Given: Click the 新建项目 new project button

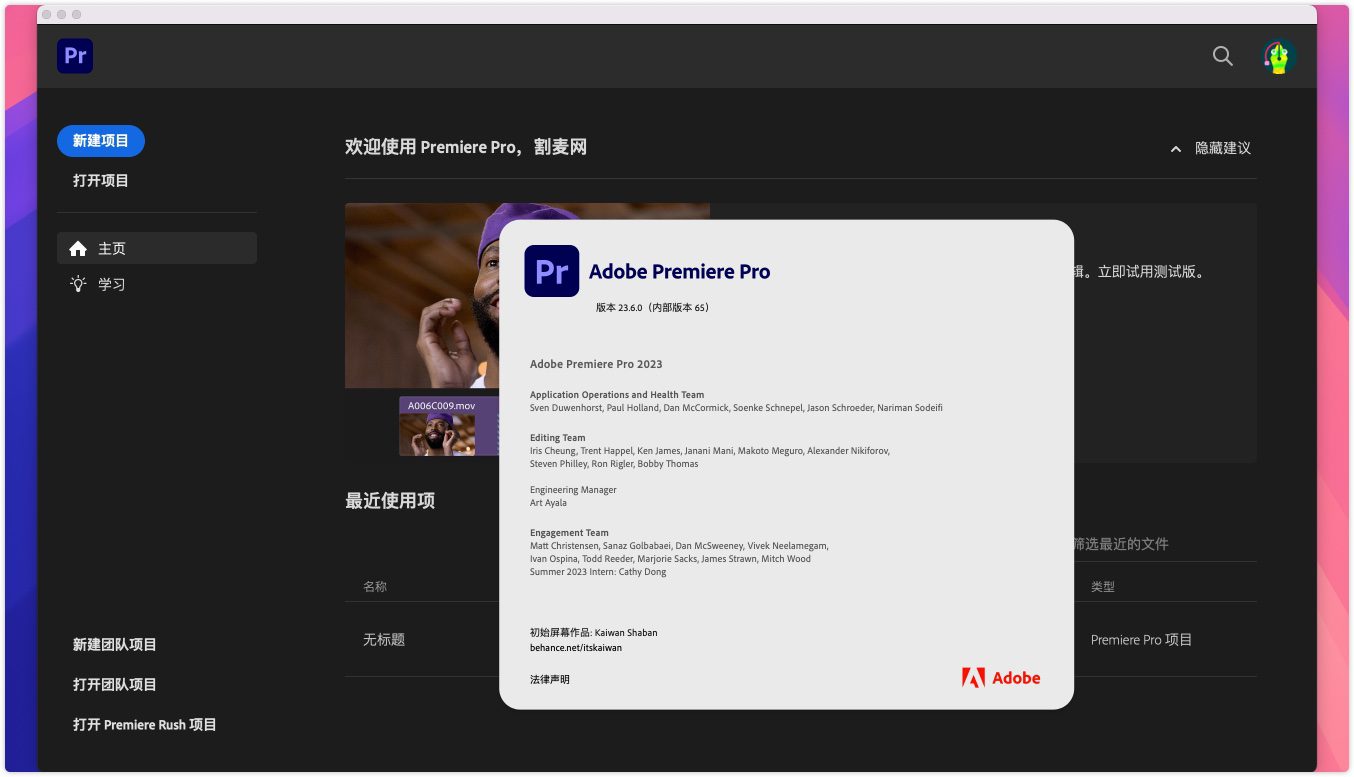Looking at the screenshot, I should pos(101,141).
